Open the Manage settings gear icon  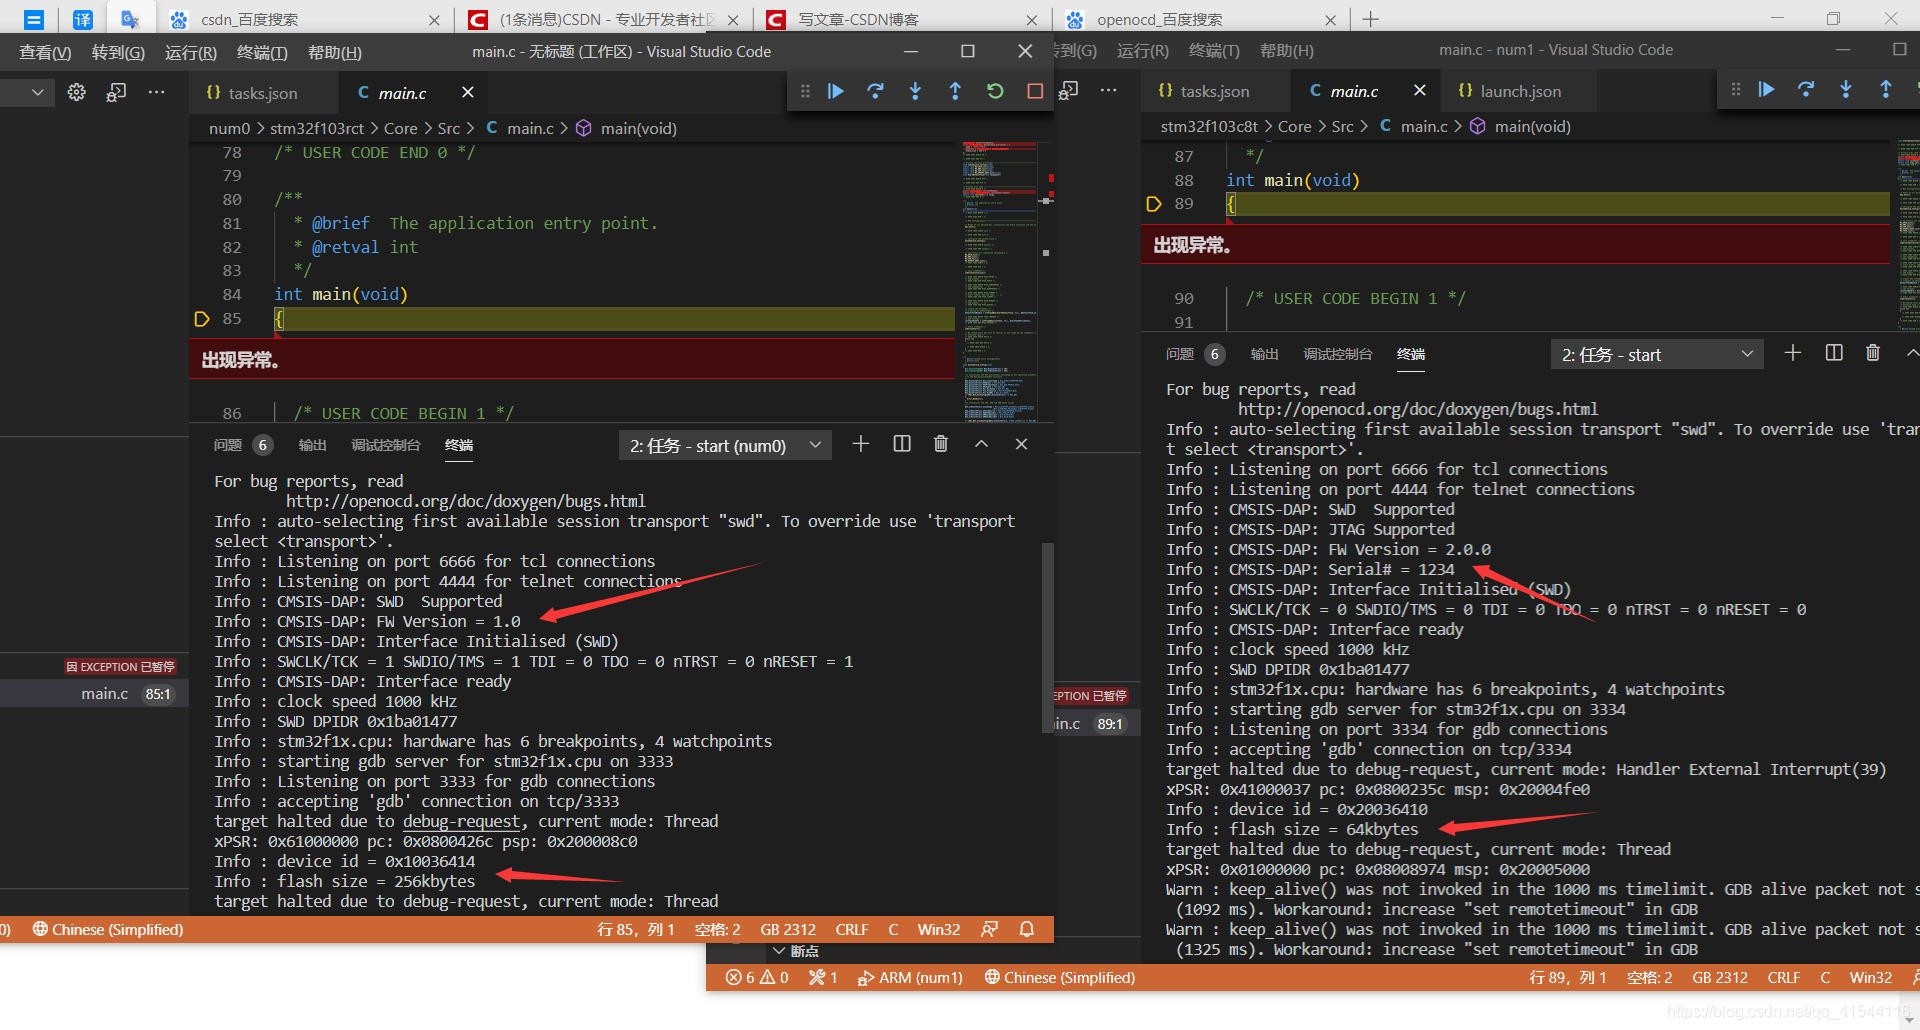(76, 92)
